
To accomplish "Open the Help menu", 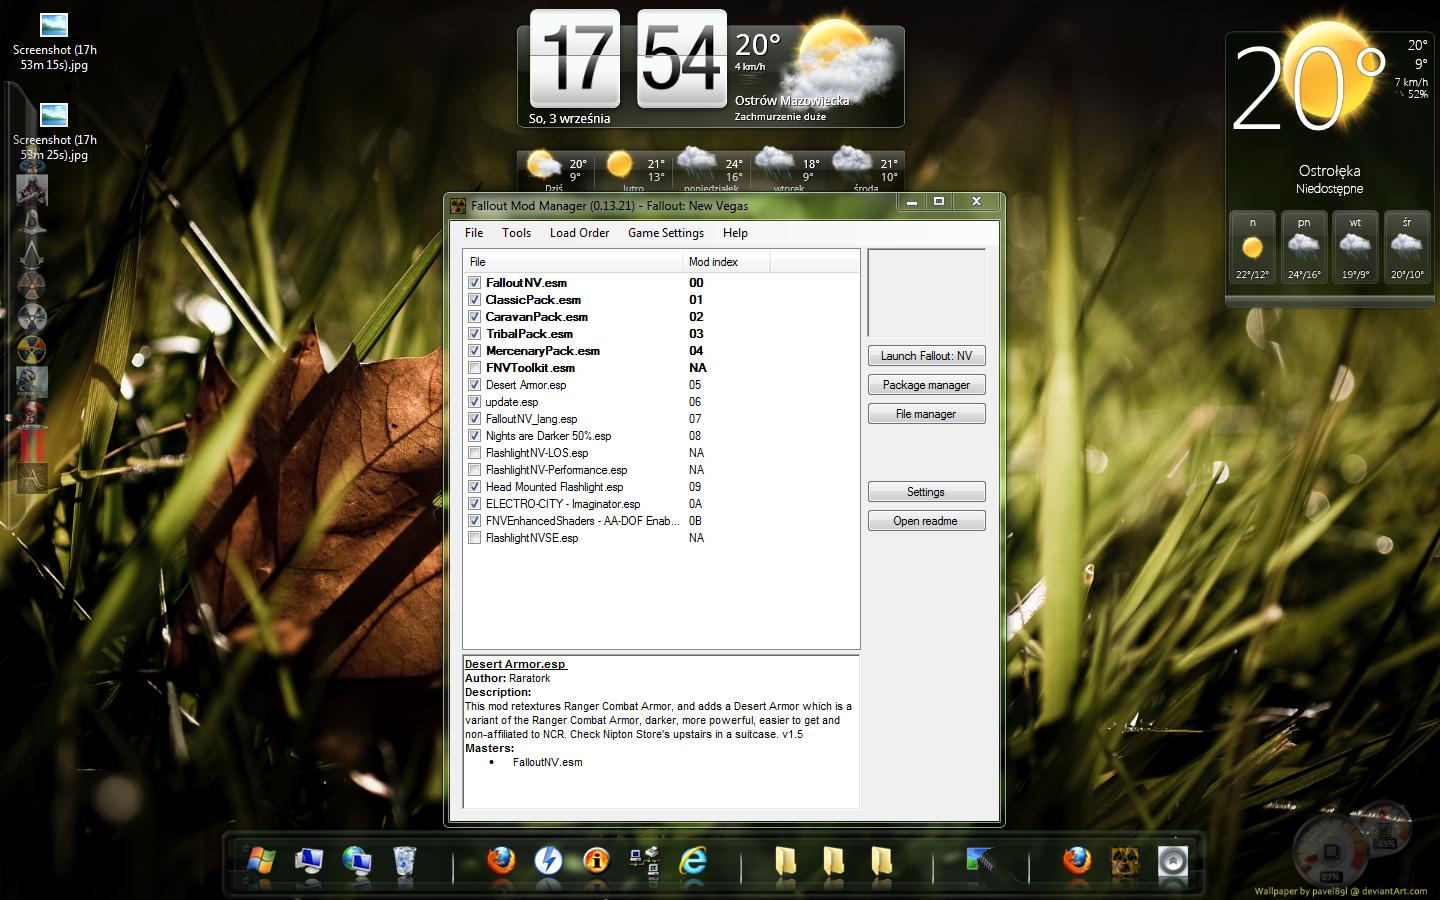I will [x=735, y=233].
